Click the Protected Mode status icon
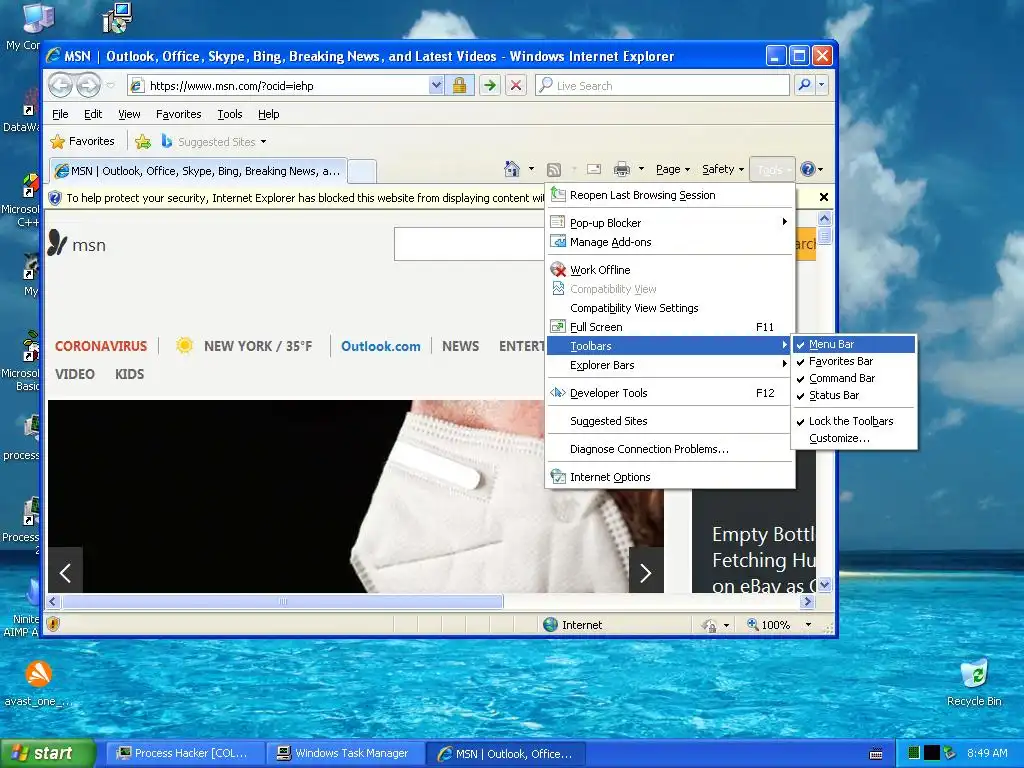The height and width of the screenshot is (768, 1024). click(709, 625)
